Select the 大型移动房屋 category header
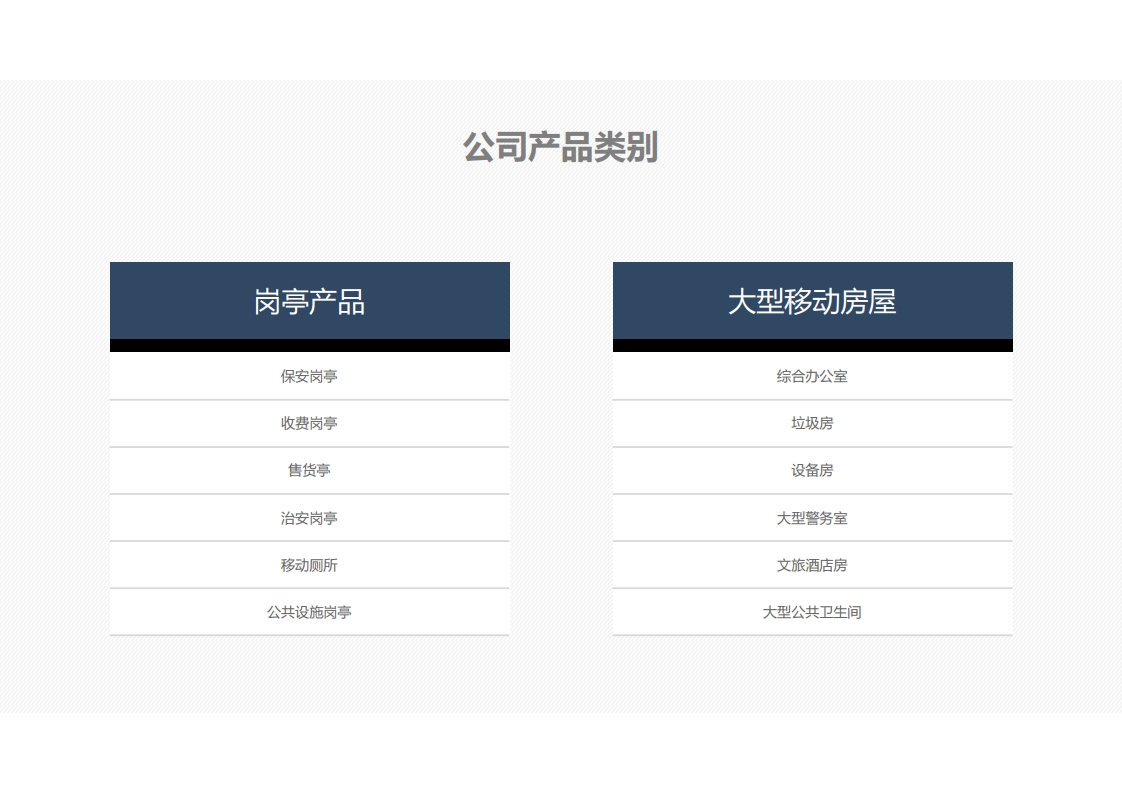The width and height of the screenshot is (1122, 793). coord(812,301)
